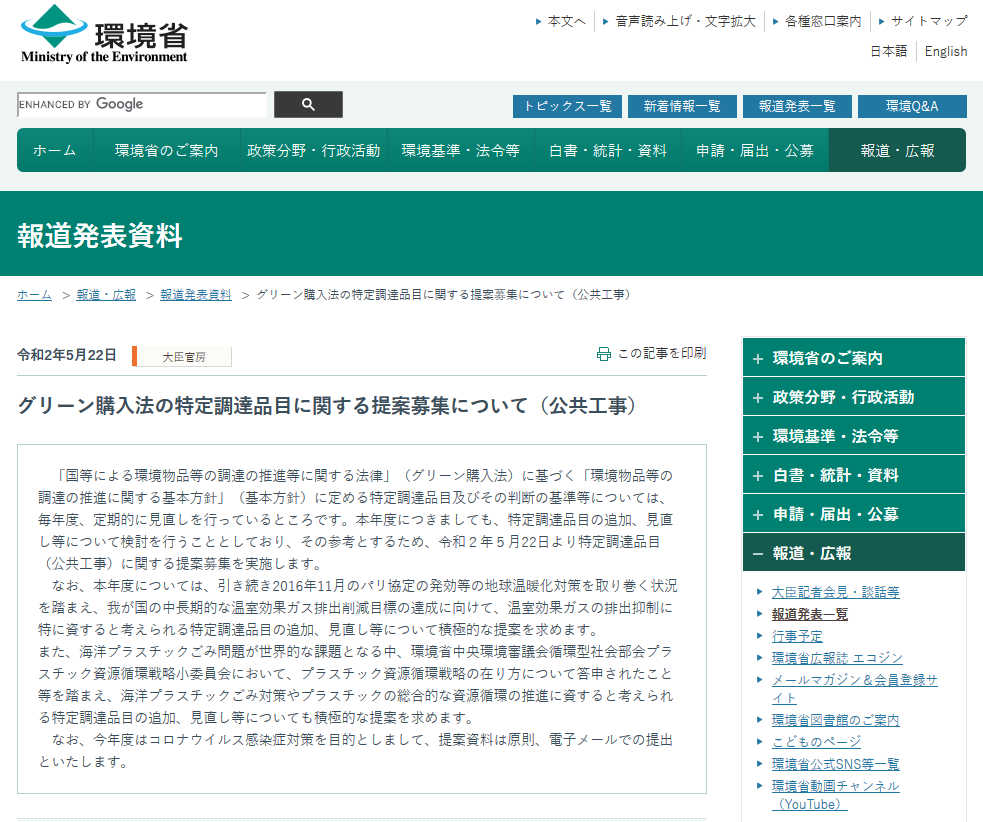Click the Ministry of the Environment logo
983x822 pixels.
(x=104, y=35)
